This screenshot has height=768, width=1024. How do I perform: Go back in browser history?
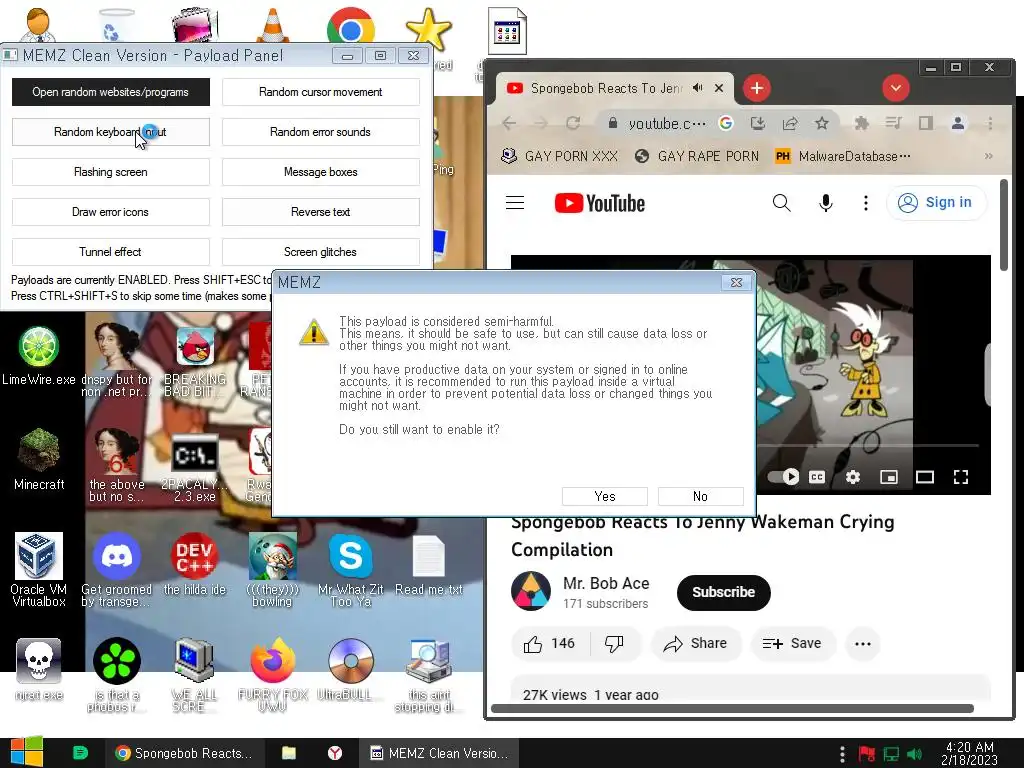coord(509,123)
